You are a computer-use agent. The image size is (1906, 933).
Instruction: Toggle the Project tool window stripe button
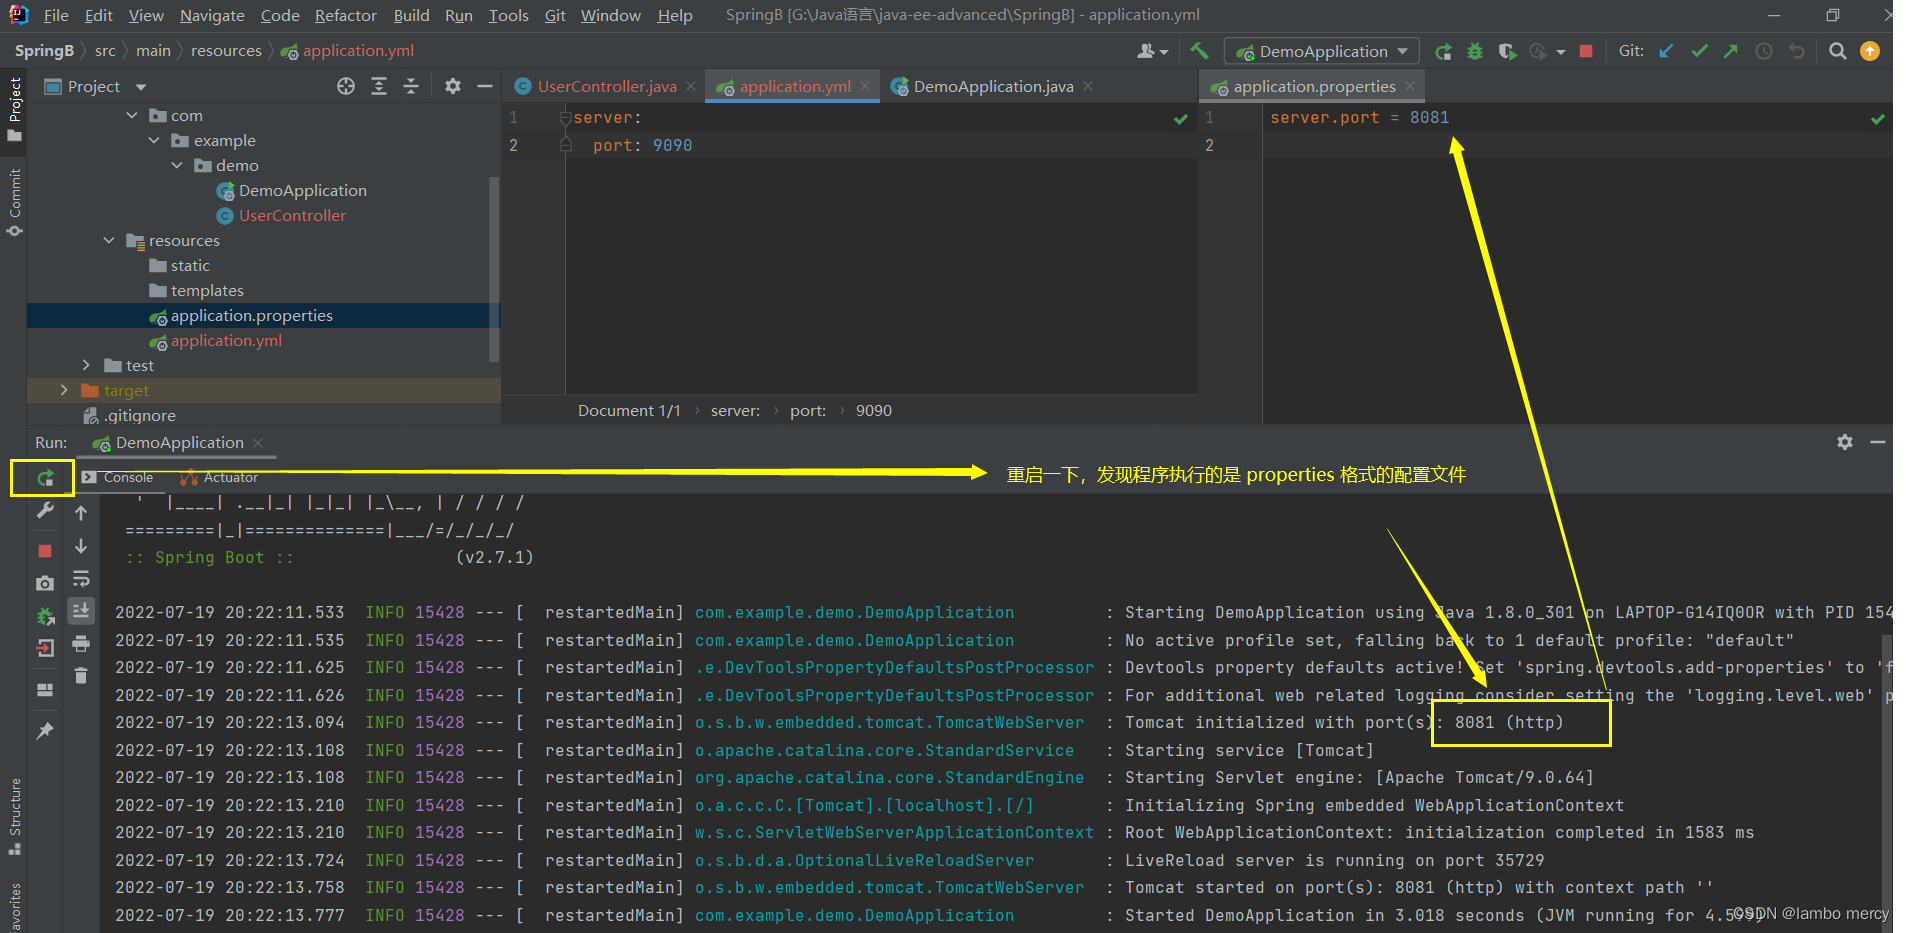(x=14, y=109)
